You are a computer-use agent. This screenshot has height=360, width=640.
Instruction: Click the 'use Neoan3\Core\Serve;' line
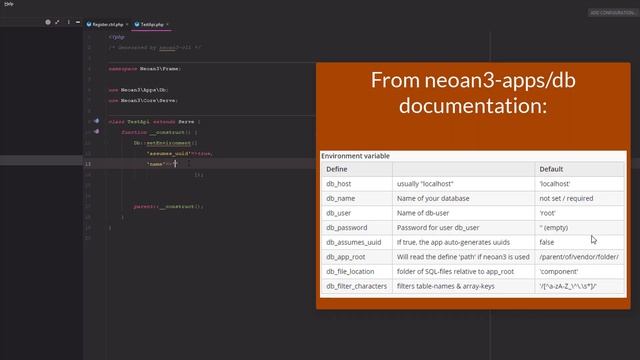tap(143, 100)
